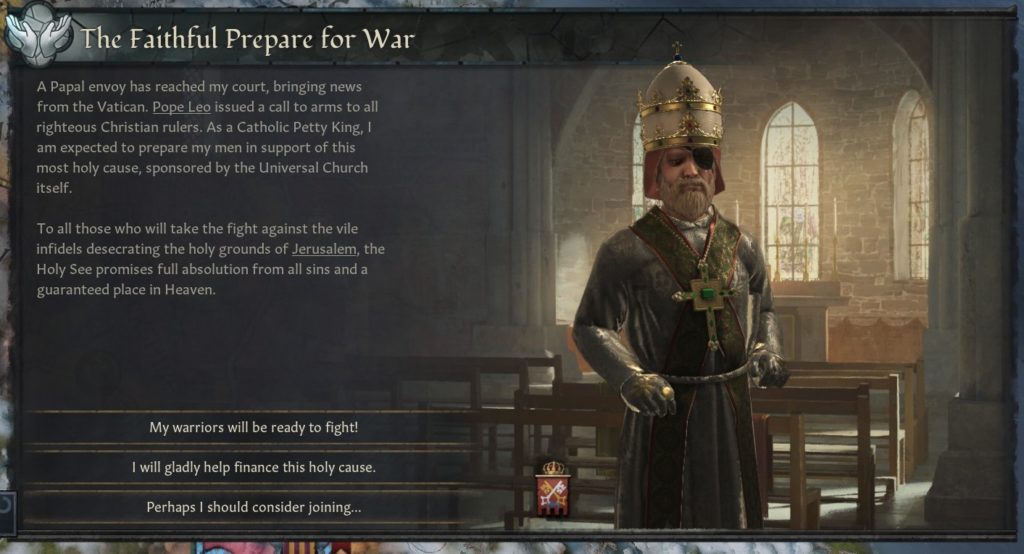
Task: Select the dark red shield beside striped arms
Action: [x=340, y=547]
